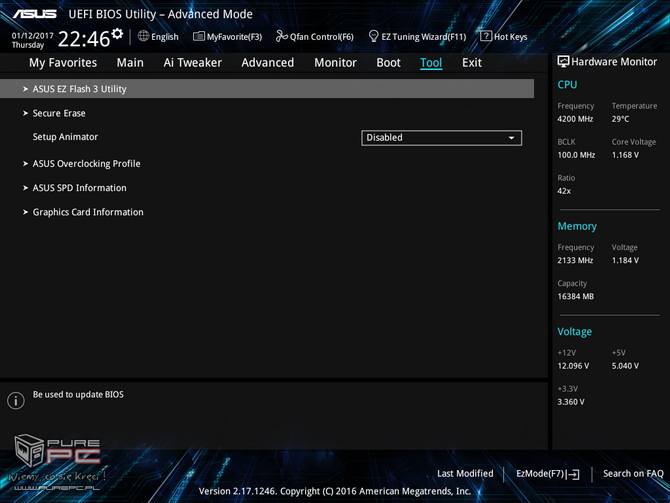Screen dimensions: 670x503
Task: Open MyFavorite(F3) shortcut
Action: tap(227, 37)
